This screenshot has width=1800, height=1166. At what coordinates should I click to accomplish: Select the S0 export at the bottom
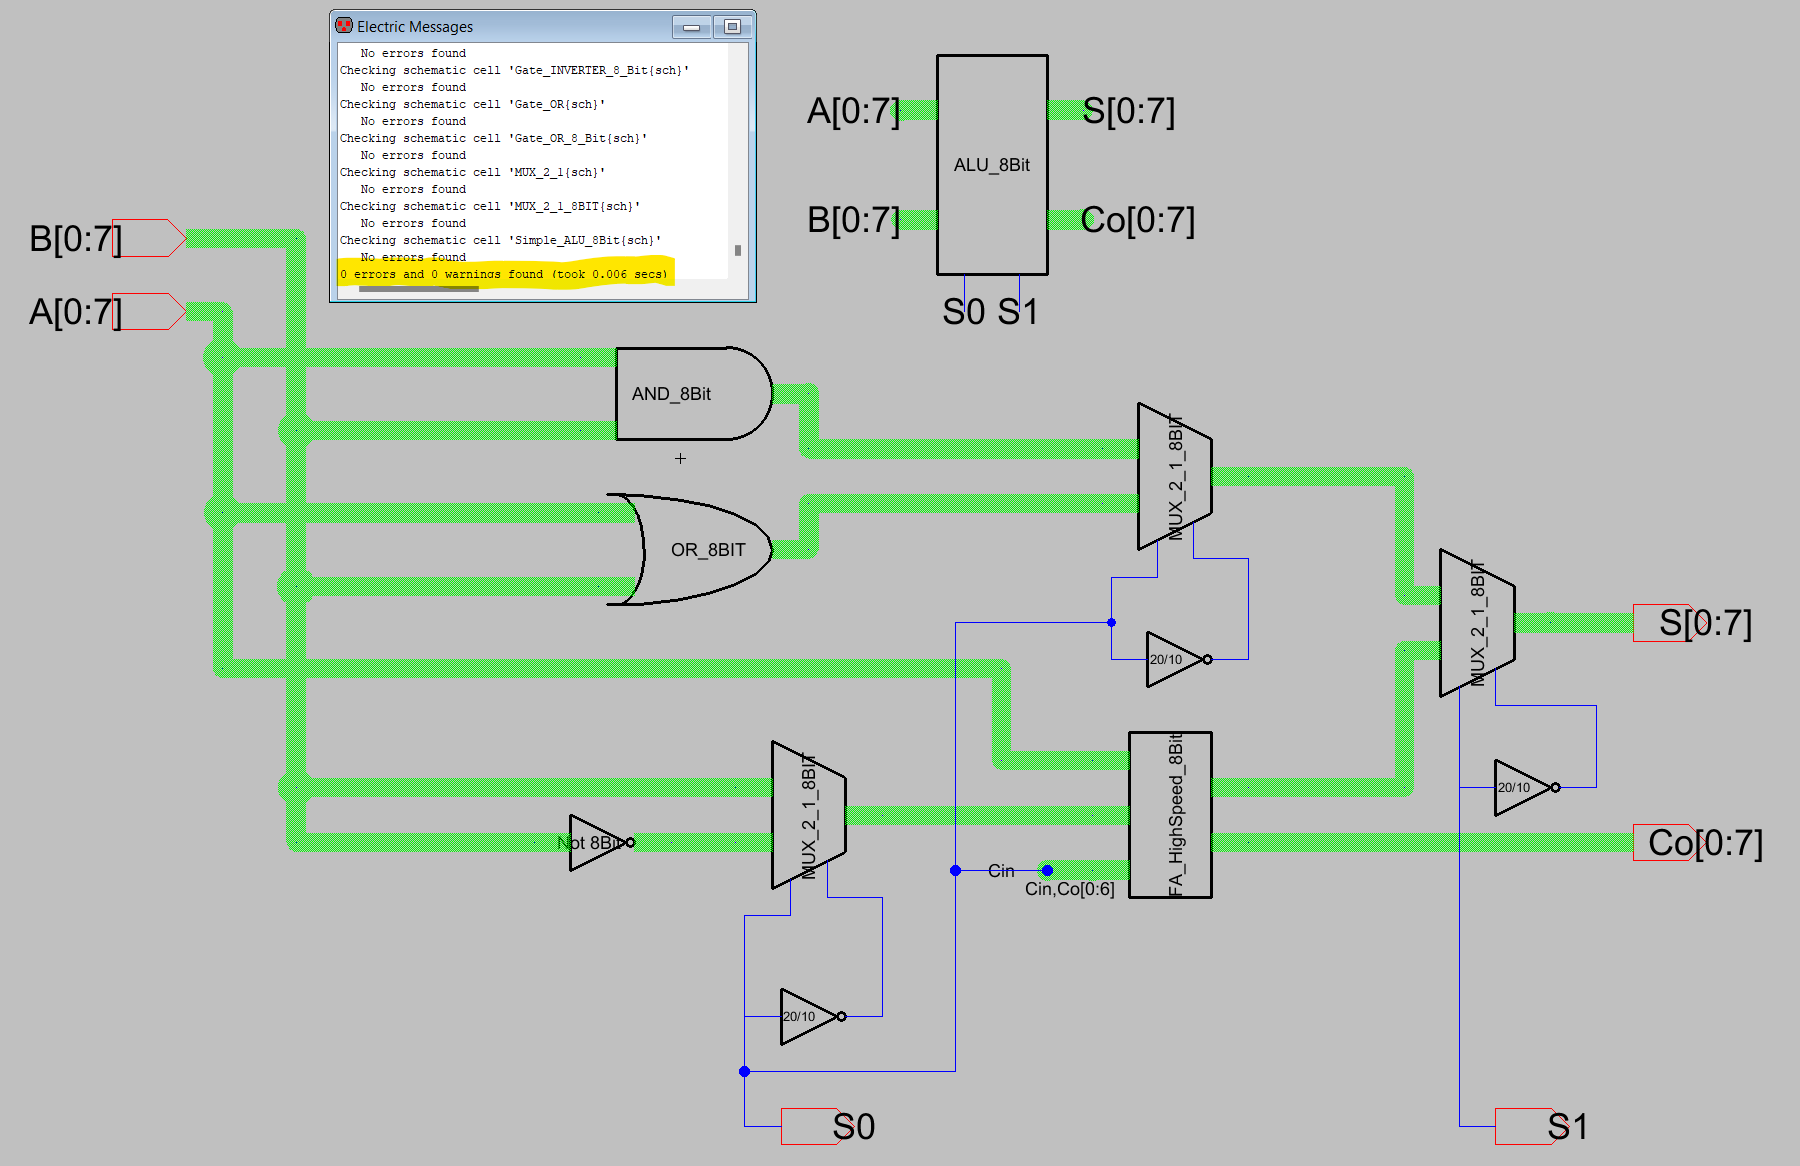[x=810, y=1126]
